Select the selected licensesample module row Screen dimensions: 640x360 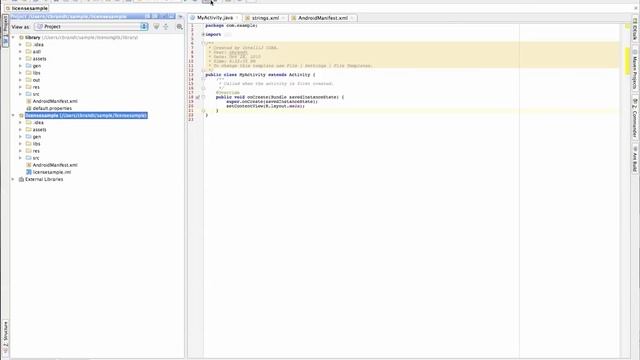(x=97, y=116)
